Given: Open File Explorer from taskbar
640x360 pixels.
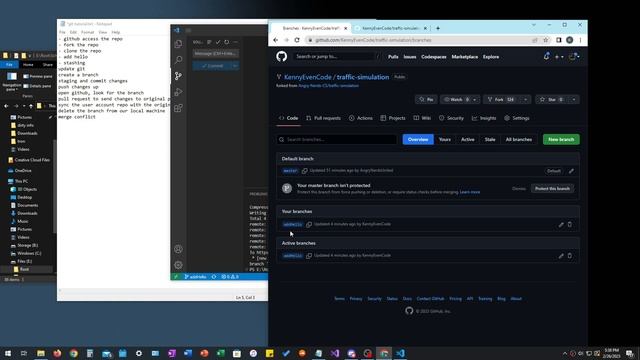Looking at the screenshot, I should (x=41, y=353).
